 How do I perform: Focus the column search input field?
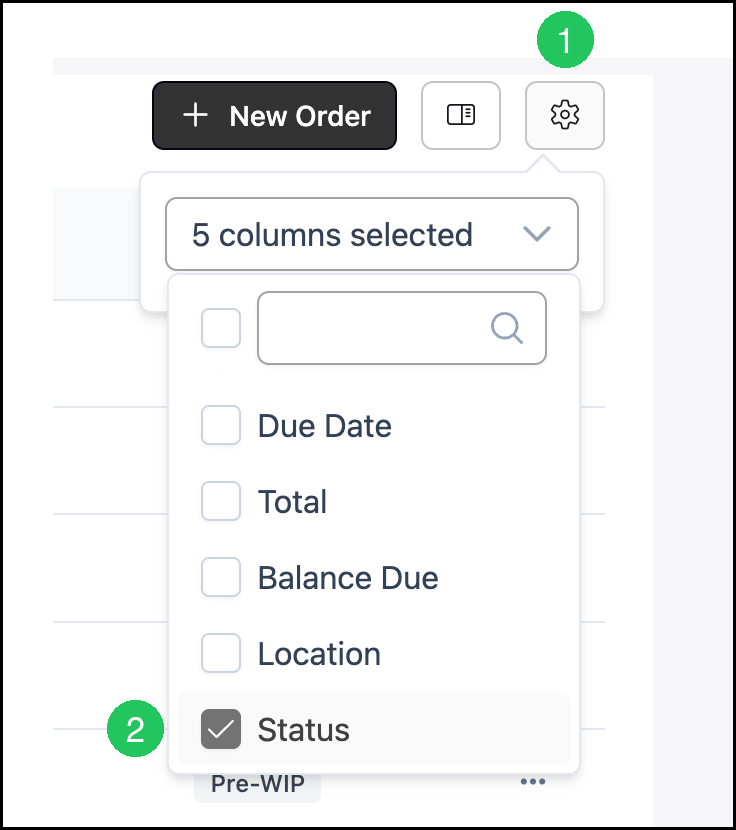402,328
